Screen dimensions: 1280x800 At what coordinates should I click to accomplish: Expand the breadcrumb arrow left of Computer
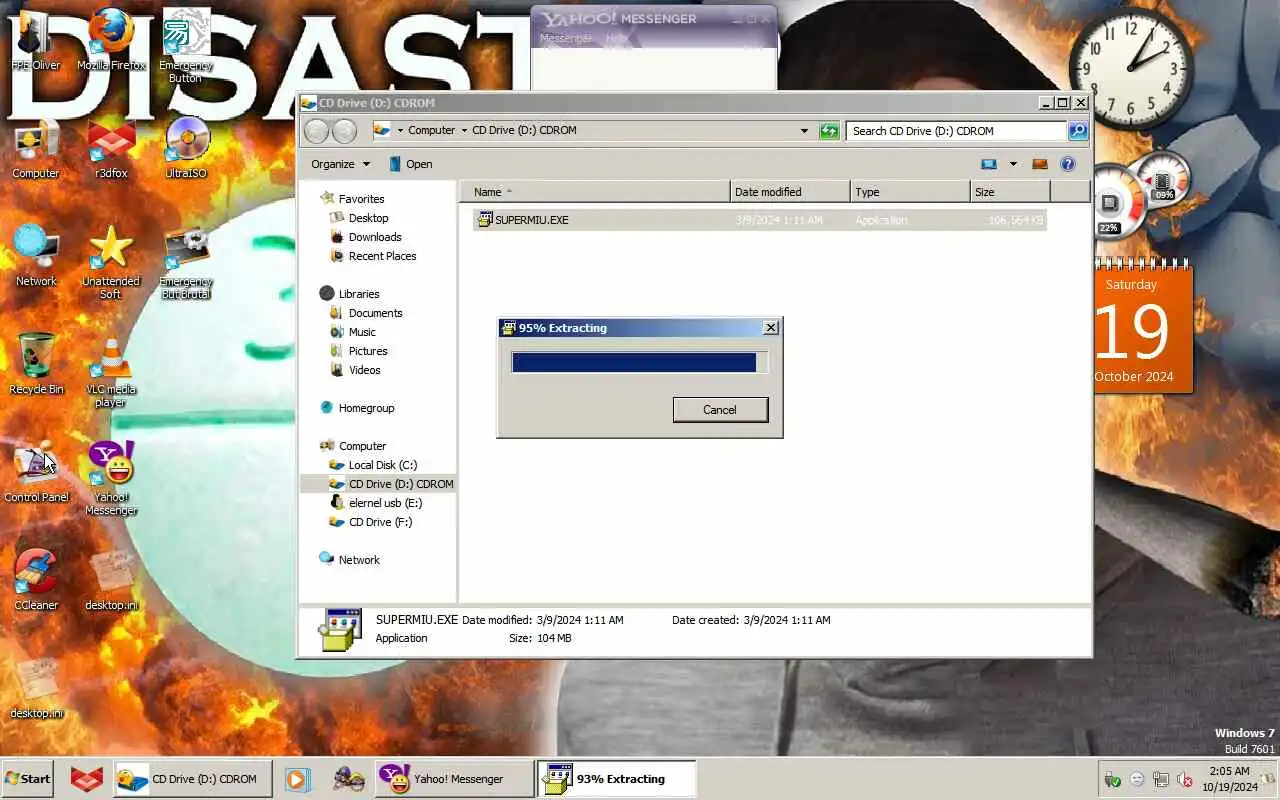point(400,131)
